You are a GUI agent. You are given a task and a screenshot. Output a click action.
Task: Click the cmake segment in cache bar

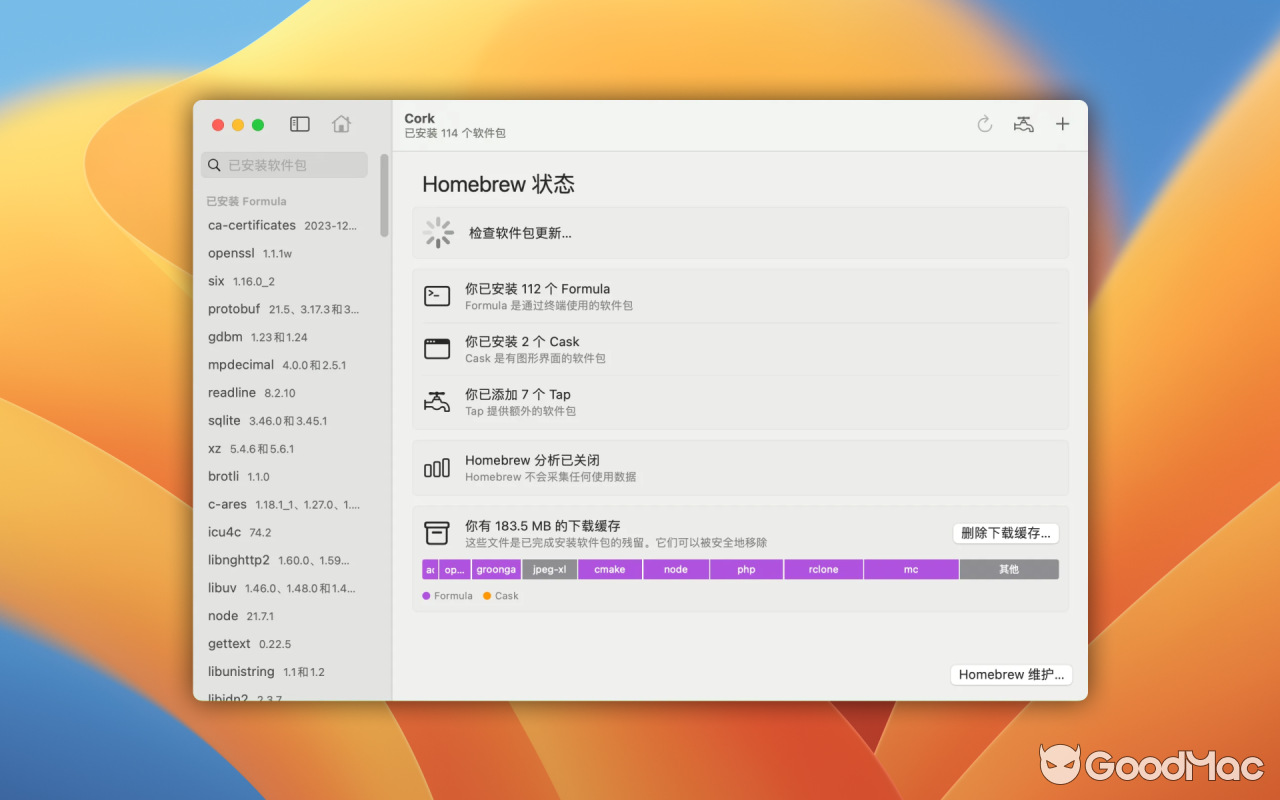(610, 570)
